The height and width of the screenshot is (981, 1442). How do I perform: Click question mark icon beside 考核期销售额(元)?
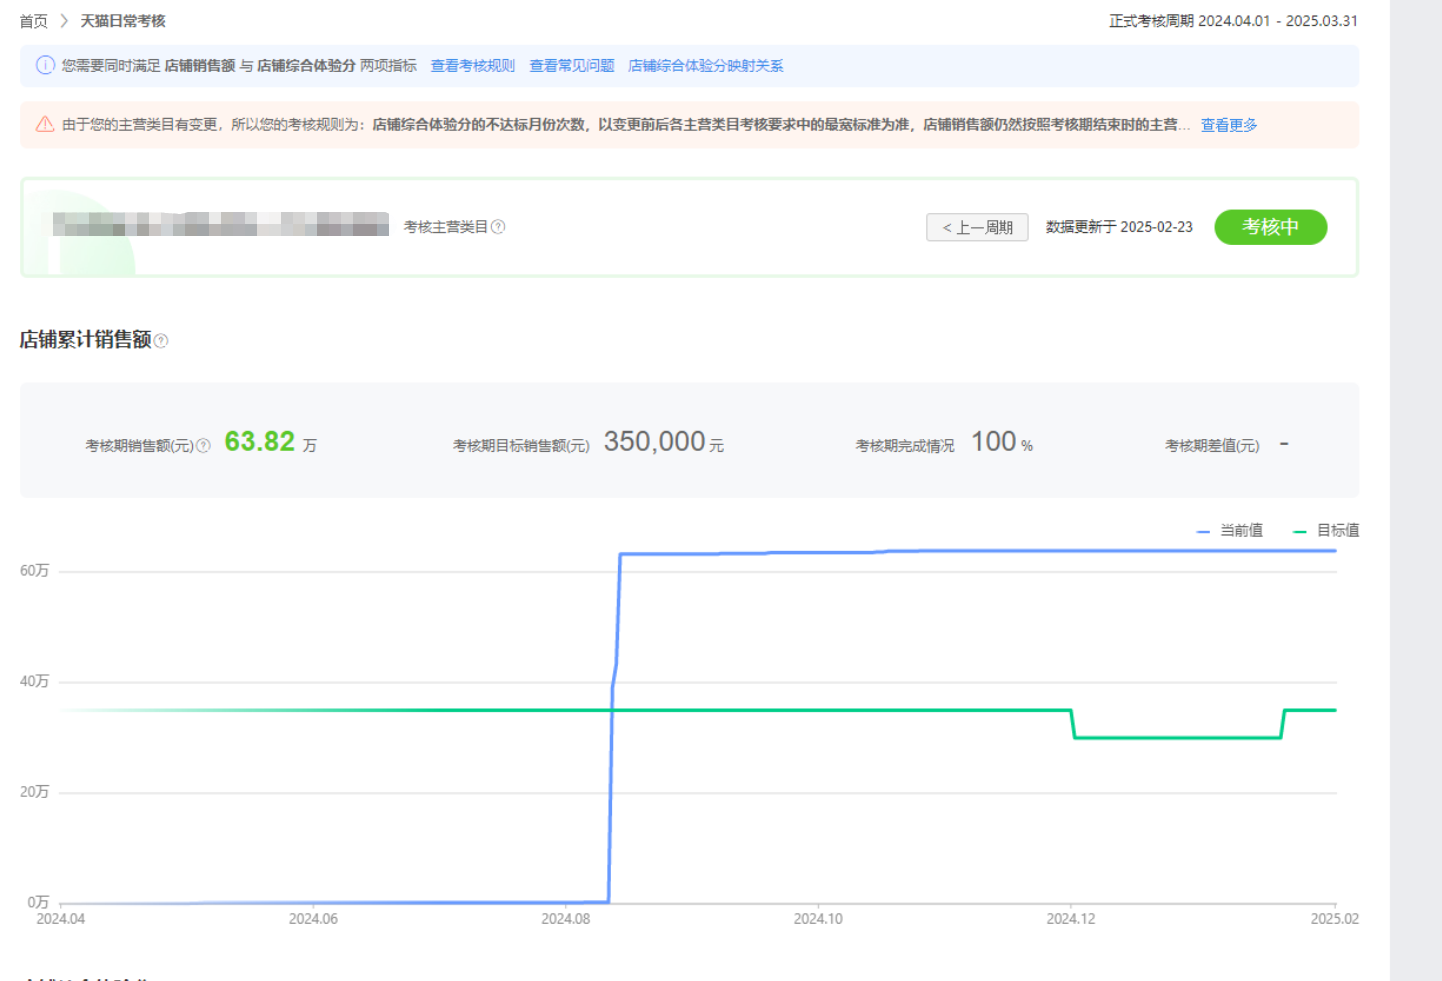pyautogui.click(x=203, y=446)
